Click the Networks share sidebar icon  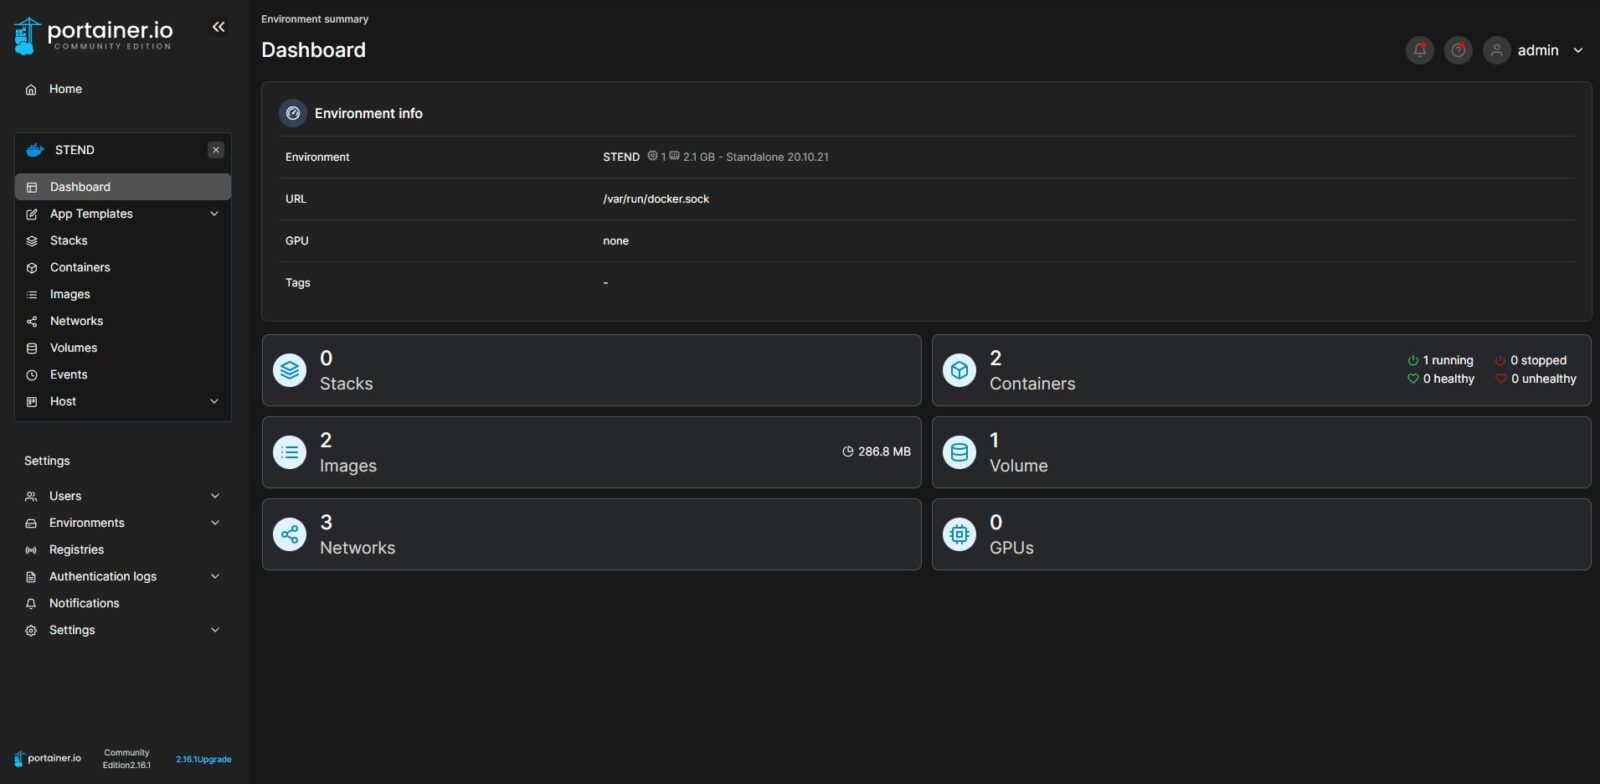32,322
